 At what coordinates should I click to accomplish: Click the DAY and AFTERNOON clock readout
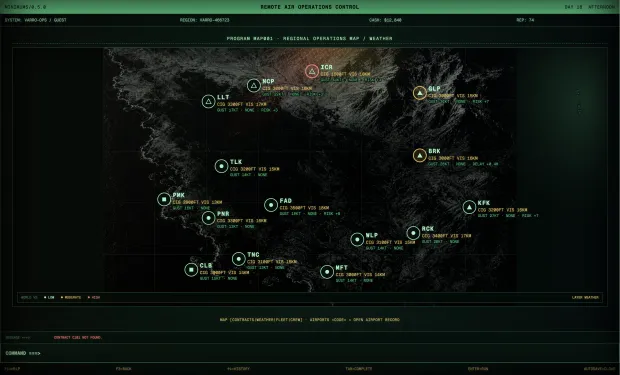589,7
